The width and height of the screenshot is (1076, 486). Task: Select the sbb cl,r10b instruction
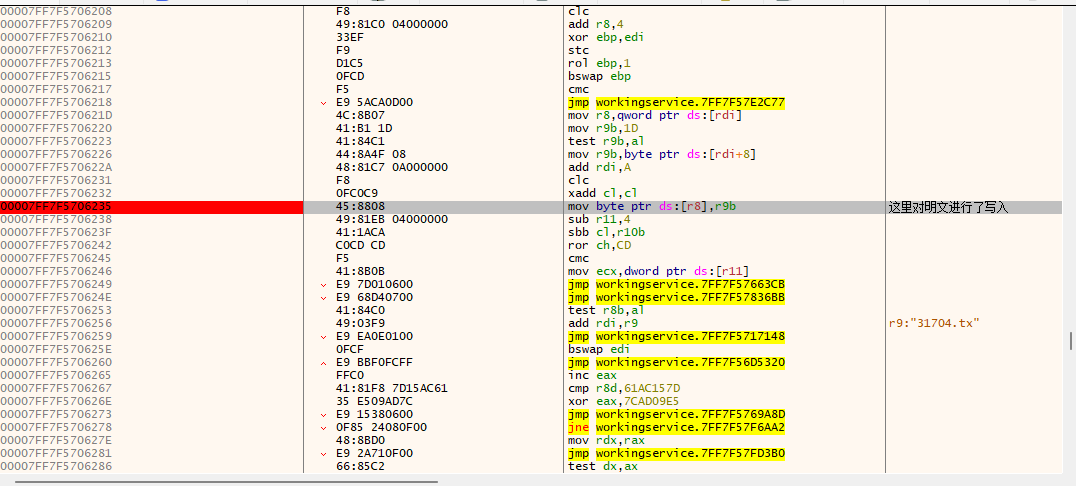[x=606, y=233]
